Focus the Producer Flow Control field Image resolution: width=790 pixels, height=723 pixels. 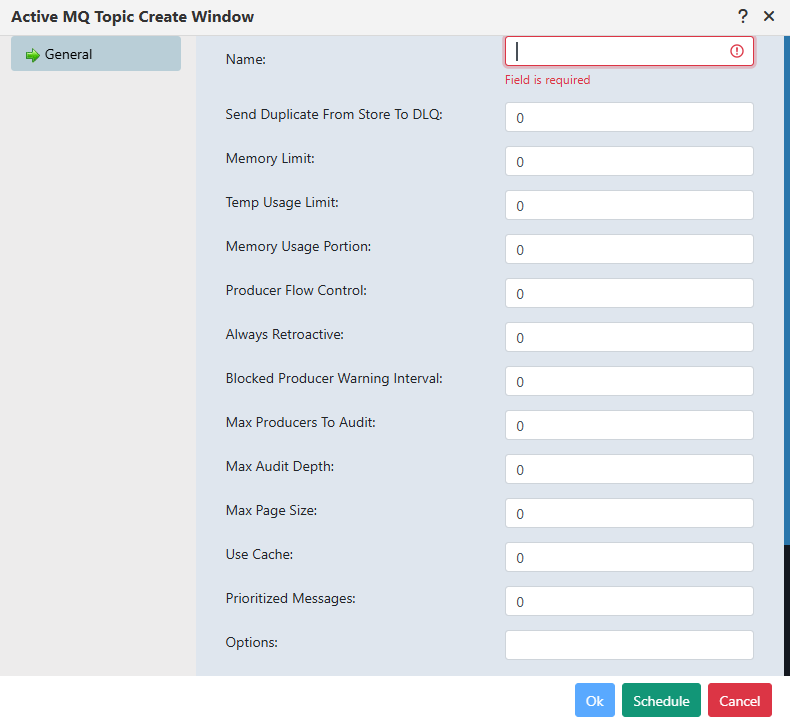(629, 293)
